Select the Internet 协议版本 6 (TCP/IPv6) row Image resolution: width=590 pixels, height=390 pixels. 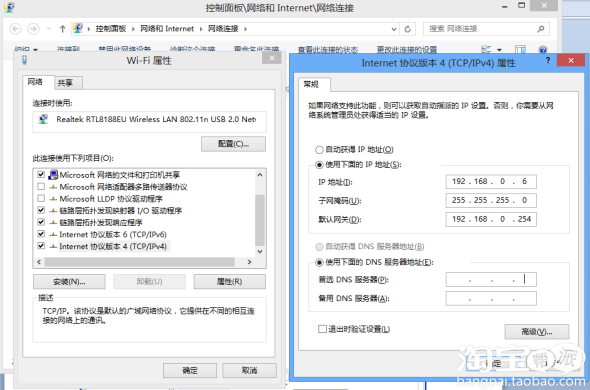coord(113,235)
